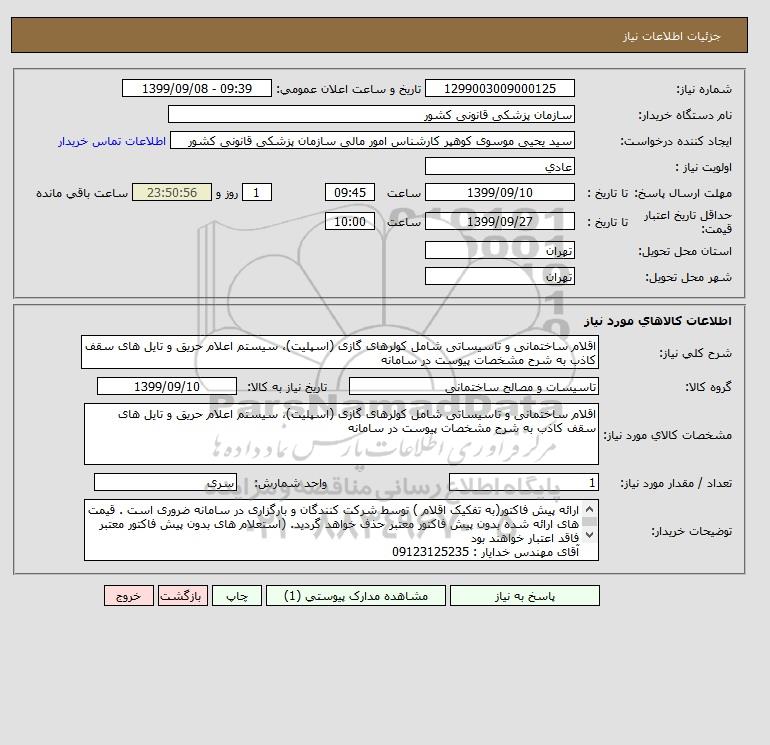This screenshot has width=770, height=745.
Task: Click the general need description text box
Action: point(340,353)
